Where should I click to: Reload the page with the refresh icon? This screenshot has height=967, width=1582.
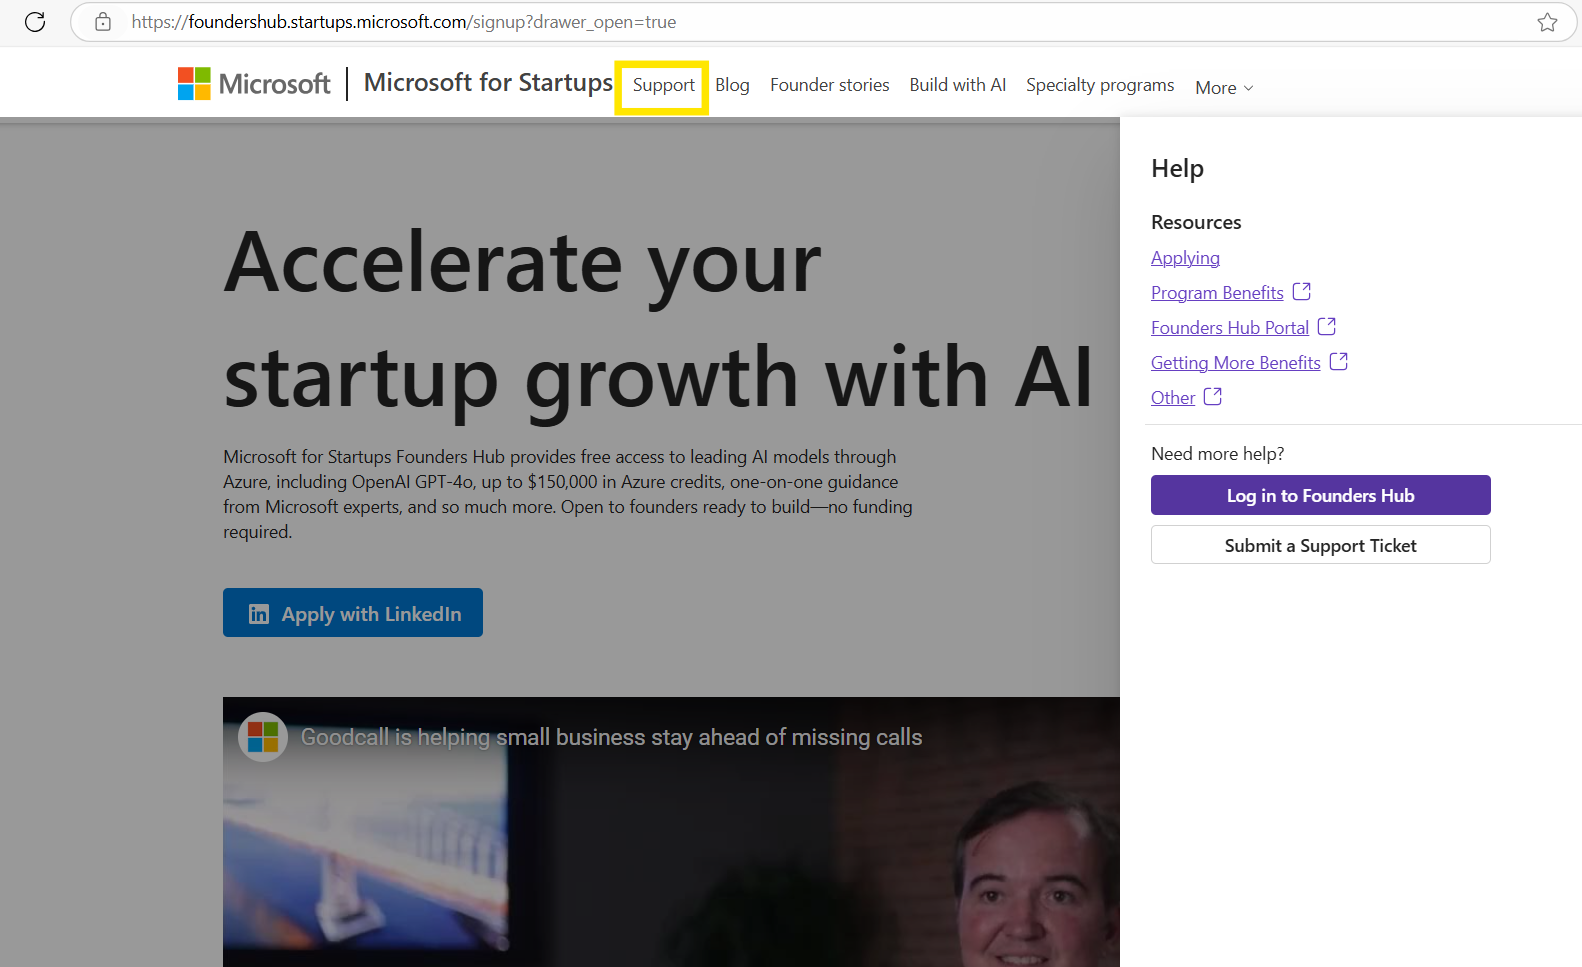35,22
